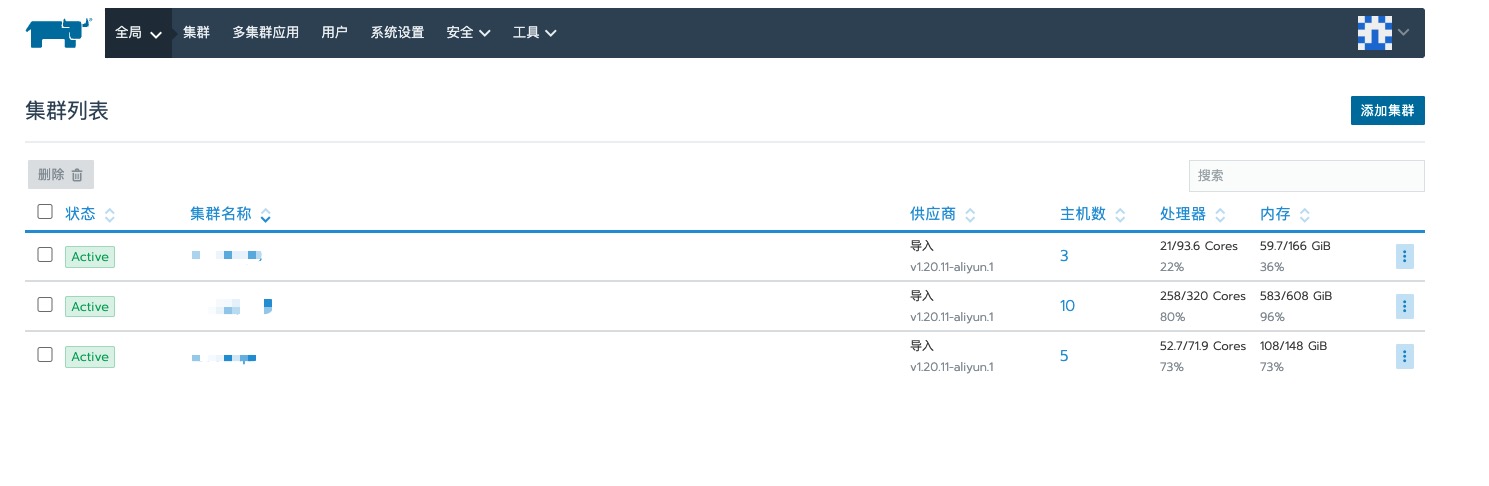Viewport: 1489px width, 486px height.
Task: Check the checkbox for the 3-host cluster
Action: point(45,255)
